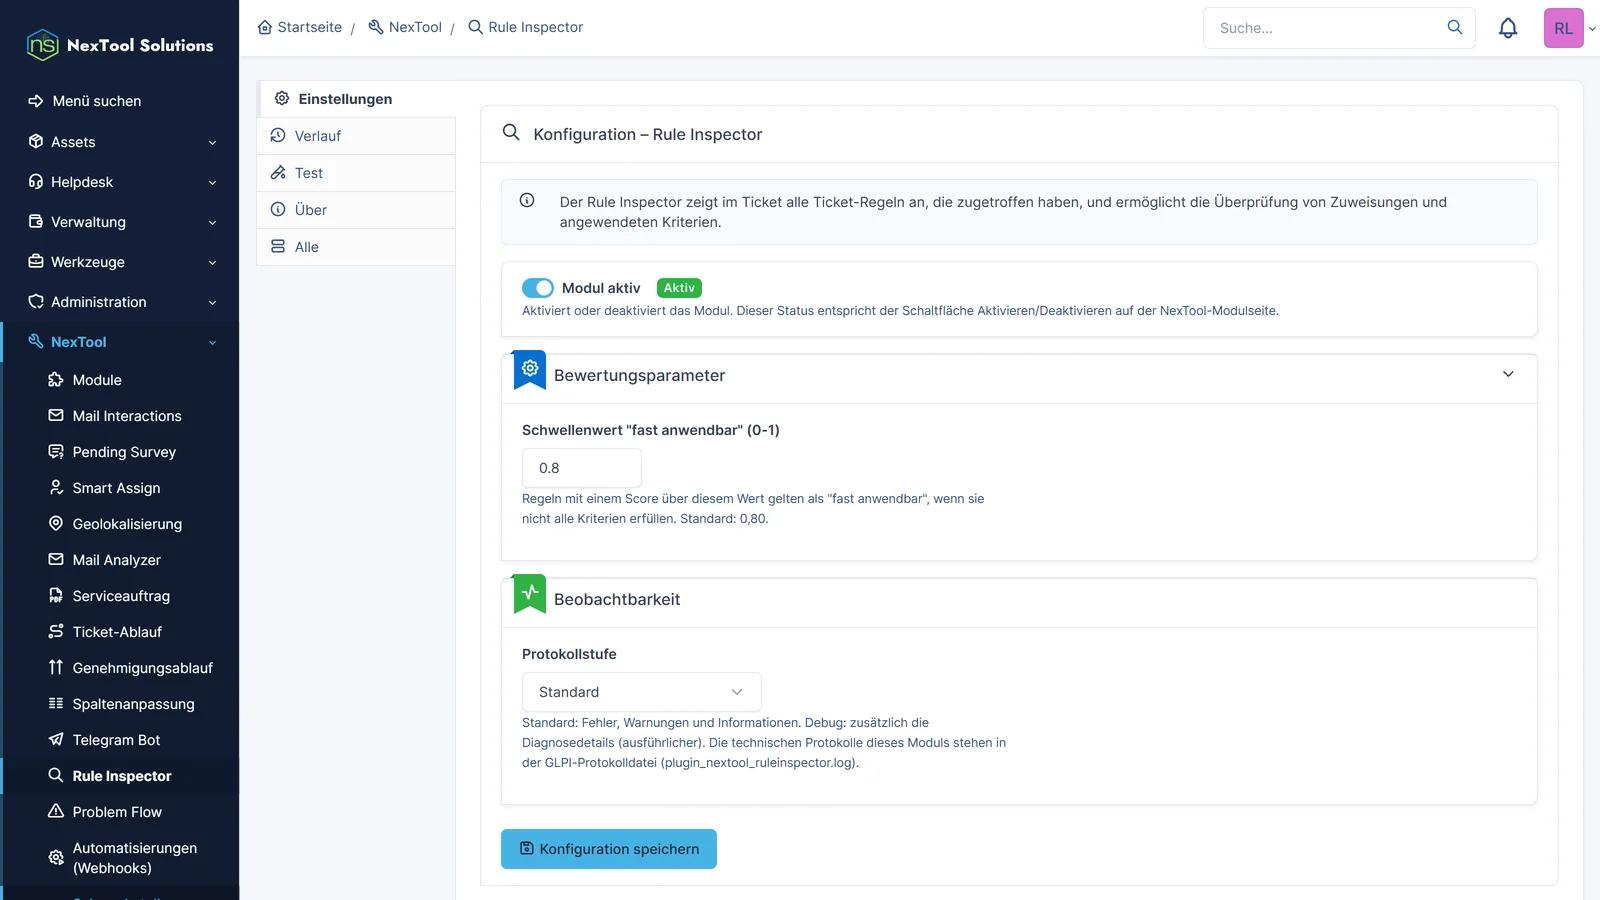The width and height of the screenshot is (1600, 900).
Task: Click the Schwellenwert input field with 0.8
Action: click(x=582, y=468)
